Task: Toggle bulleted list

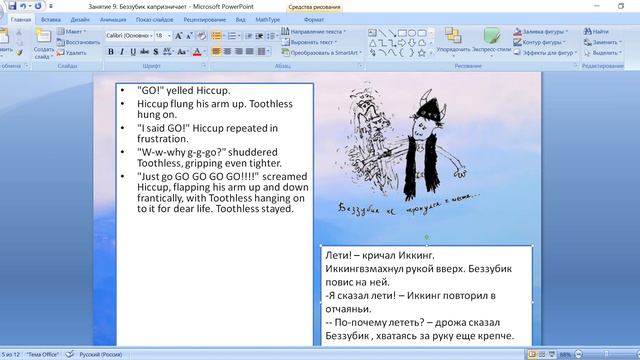Action: pos(216,36)
